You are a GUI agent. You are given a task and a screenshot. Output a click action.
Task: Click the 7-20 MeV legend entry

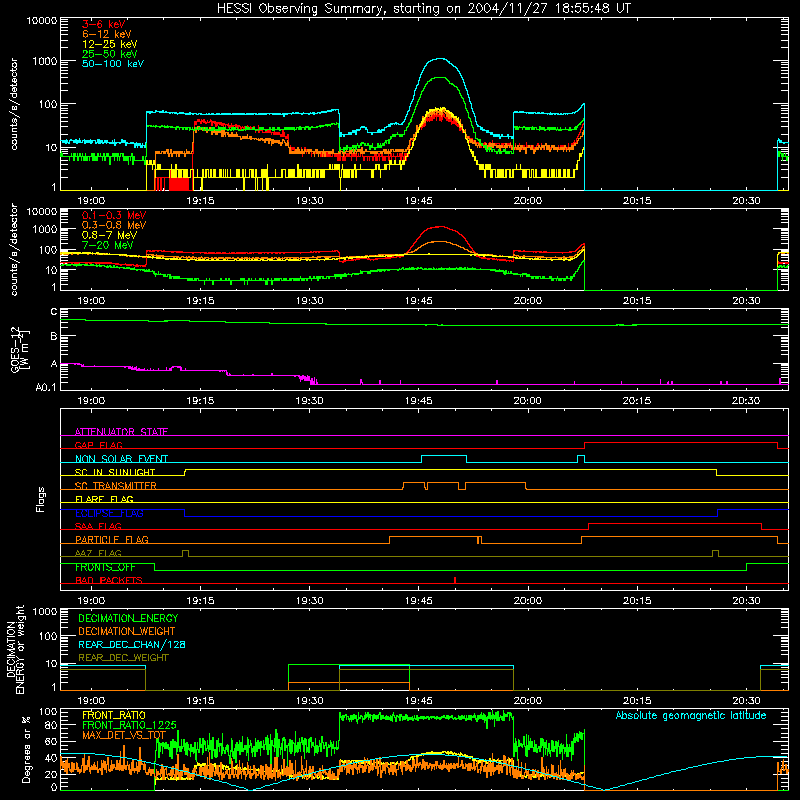tap(108, 245)
